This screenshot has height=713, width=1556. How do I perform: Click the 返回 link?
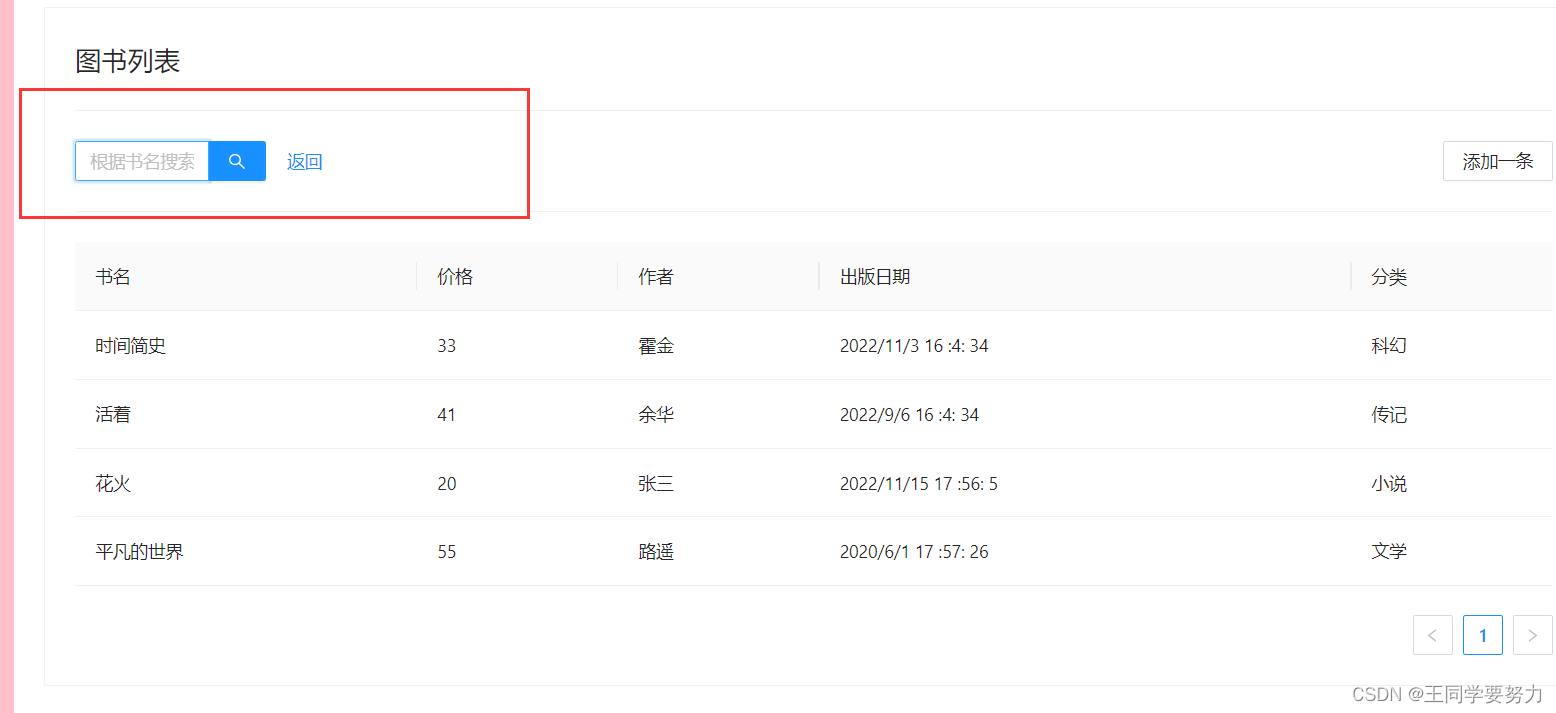pos(303,161)
